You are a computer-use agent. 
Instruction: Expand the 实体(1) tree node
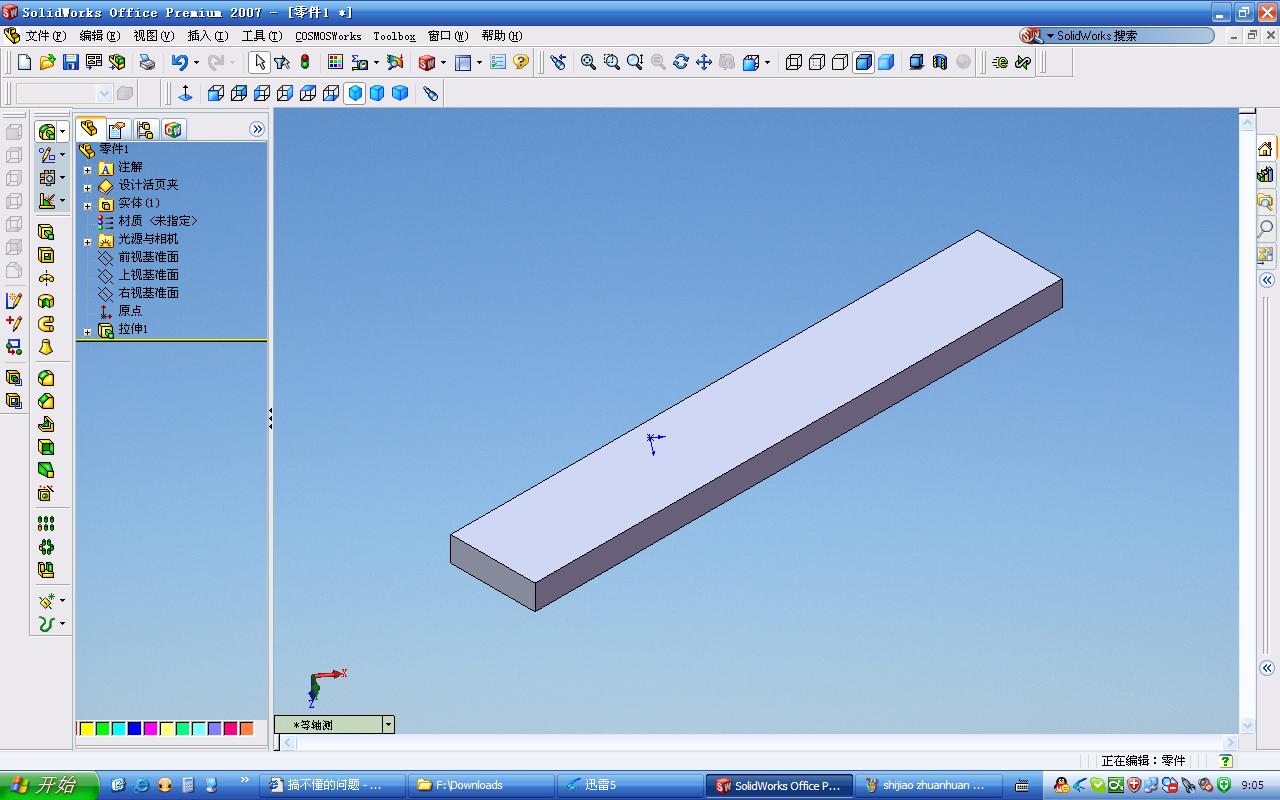(x=88, y=206)
